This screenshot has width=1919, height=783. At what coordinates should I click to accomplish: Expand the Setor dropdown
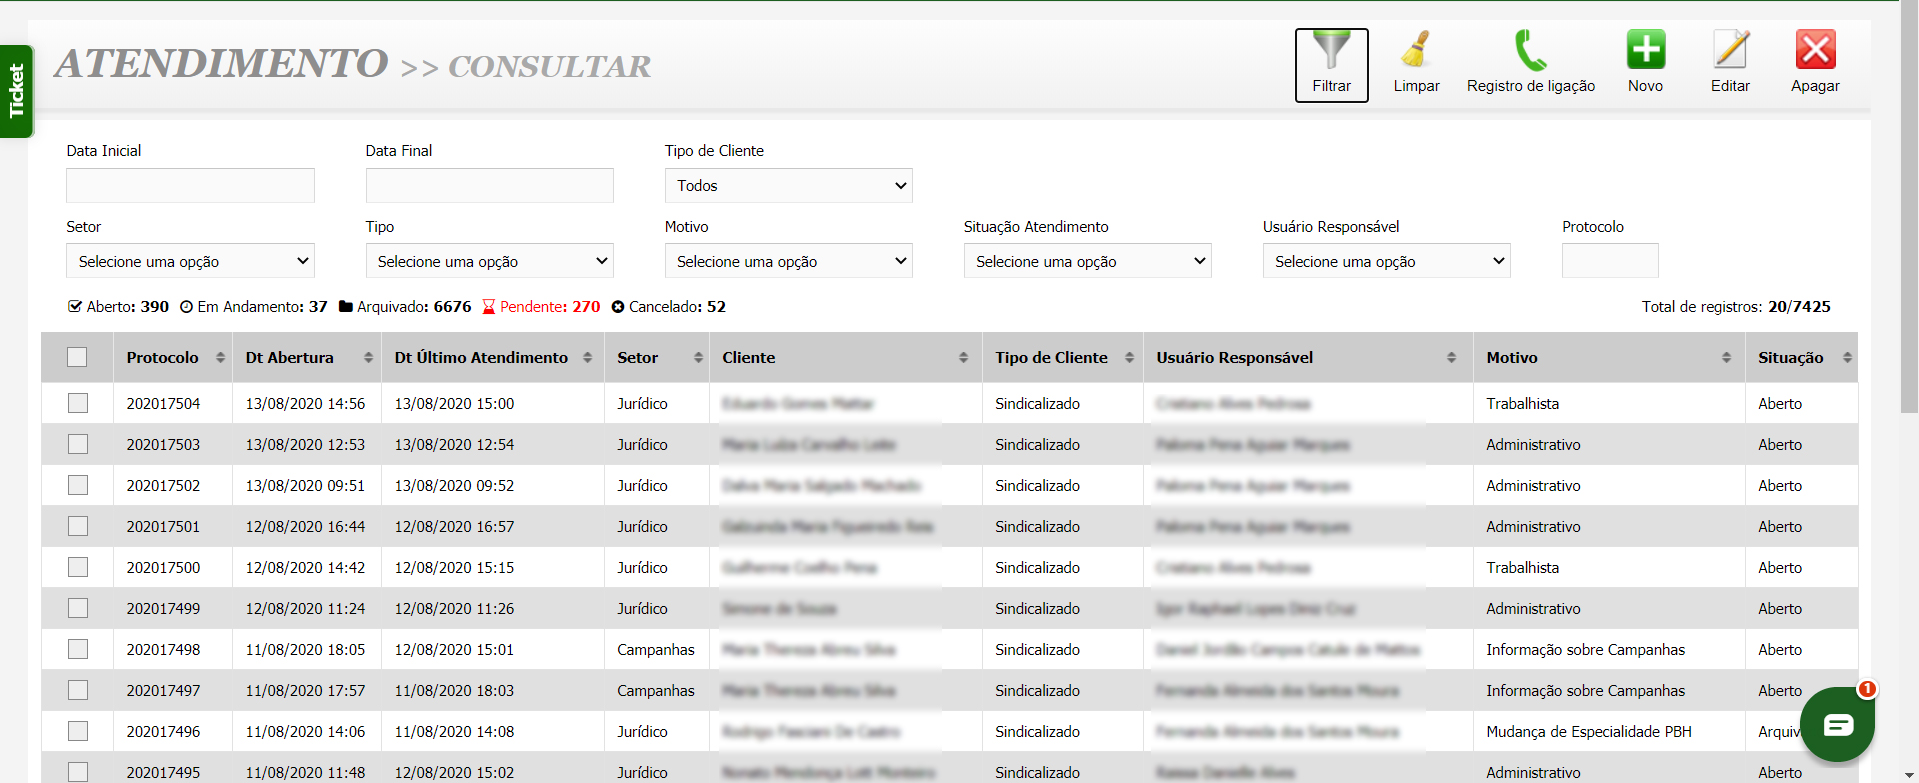(x=190, y=261)
